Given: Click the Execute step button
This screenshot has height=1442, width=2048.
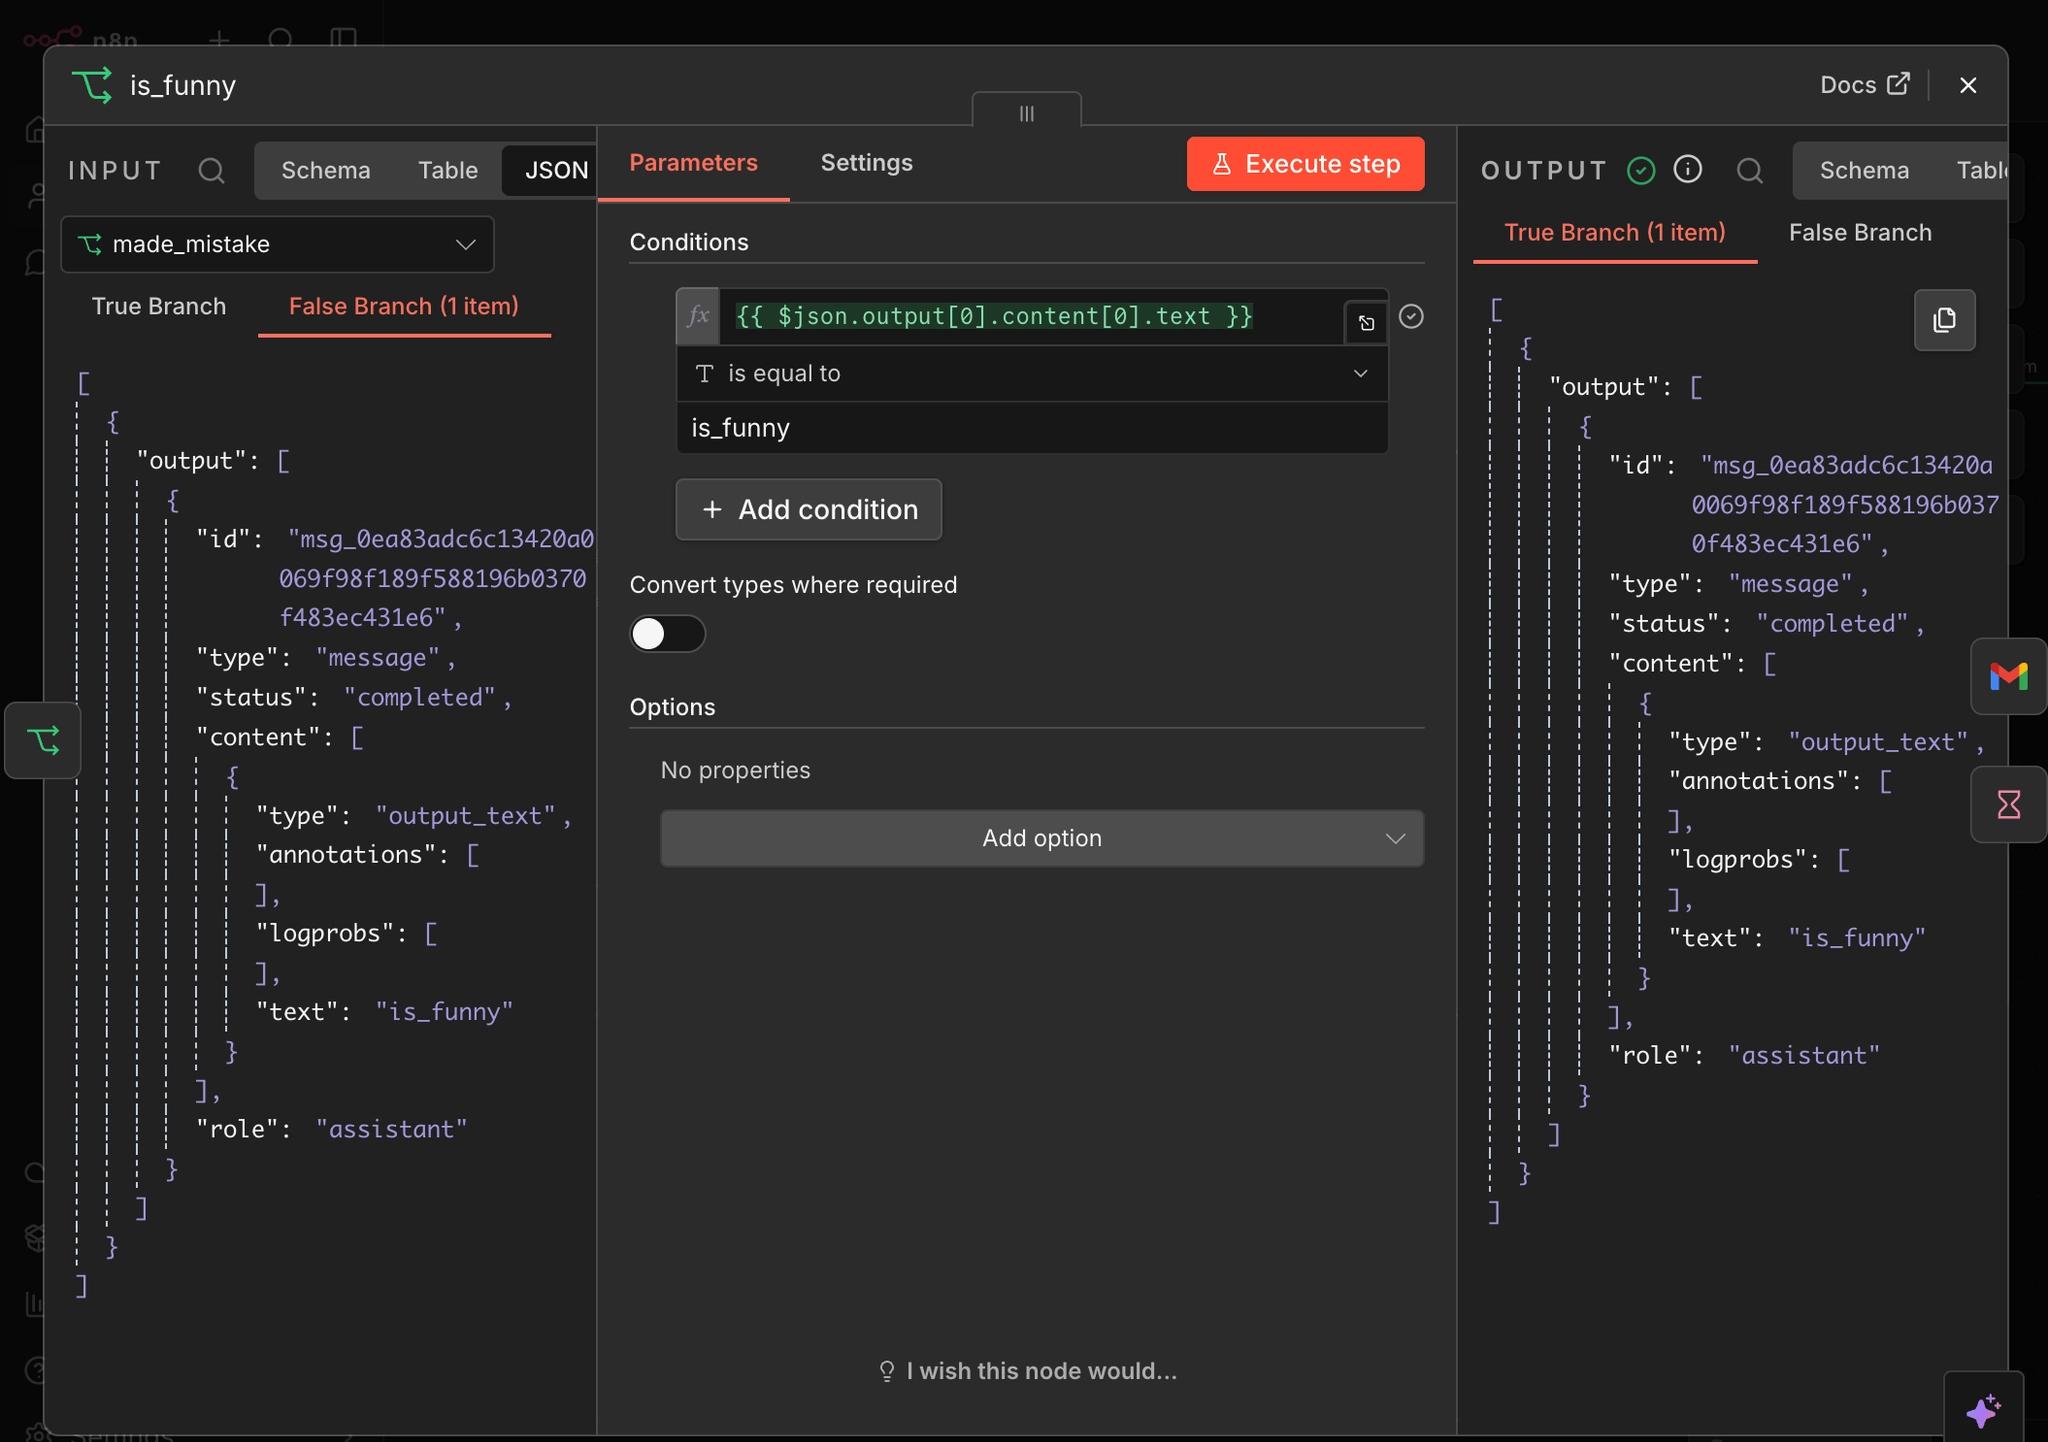Looking at the screenshot, I should point(1305,164).
